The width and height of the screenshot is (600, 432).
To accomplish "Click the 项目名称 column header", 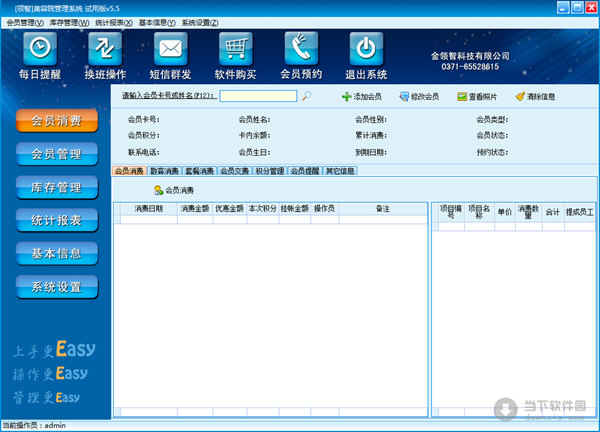I will point(479,212).
